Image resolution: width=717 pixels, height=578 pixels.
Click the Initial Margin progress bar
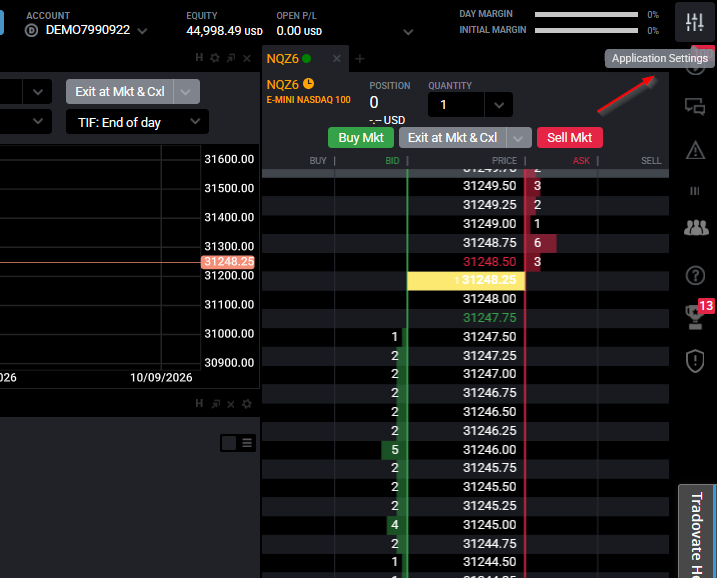(586, 31)
